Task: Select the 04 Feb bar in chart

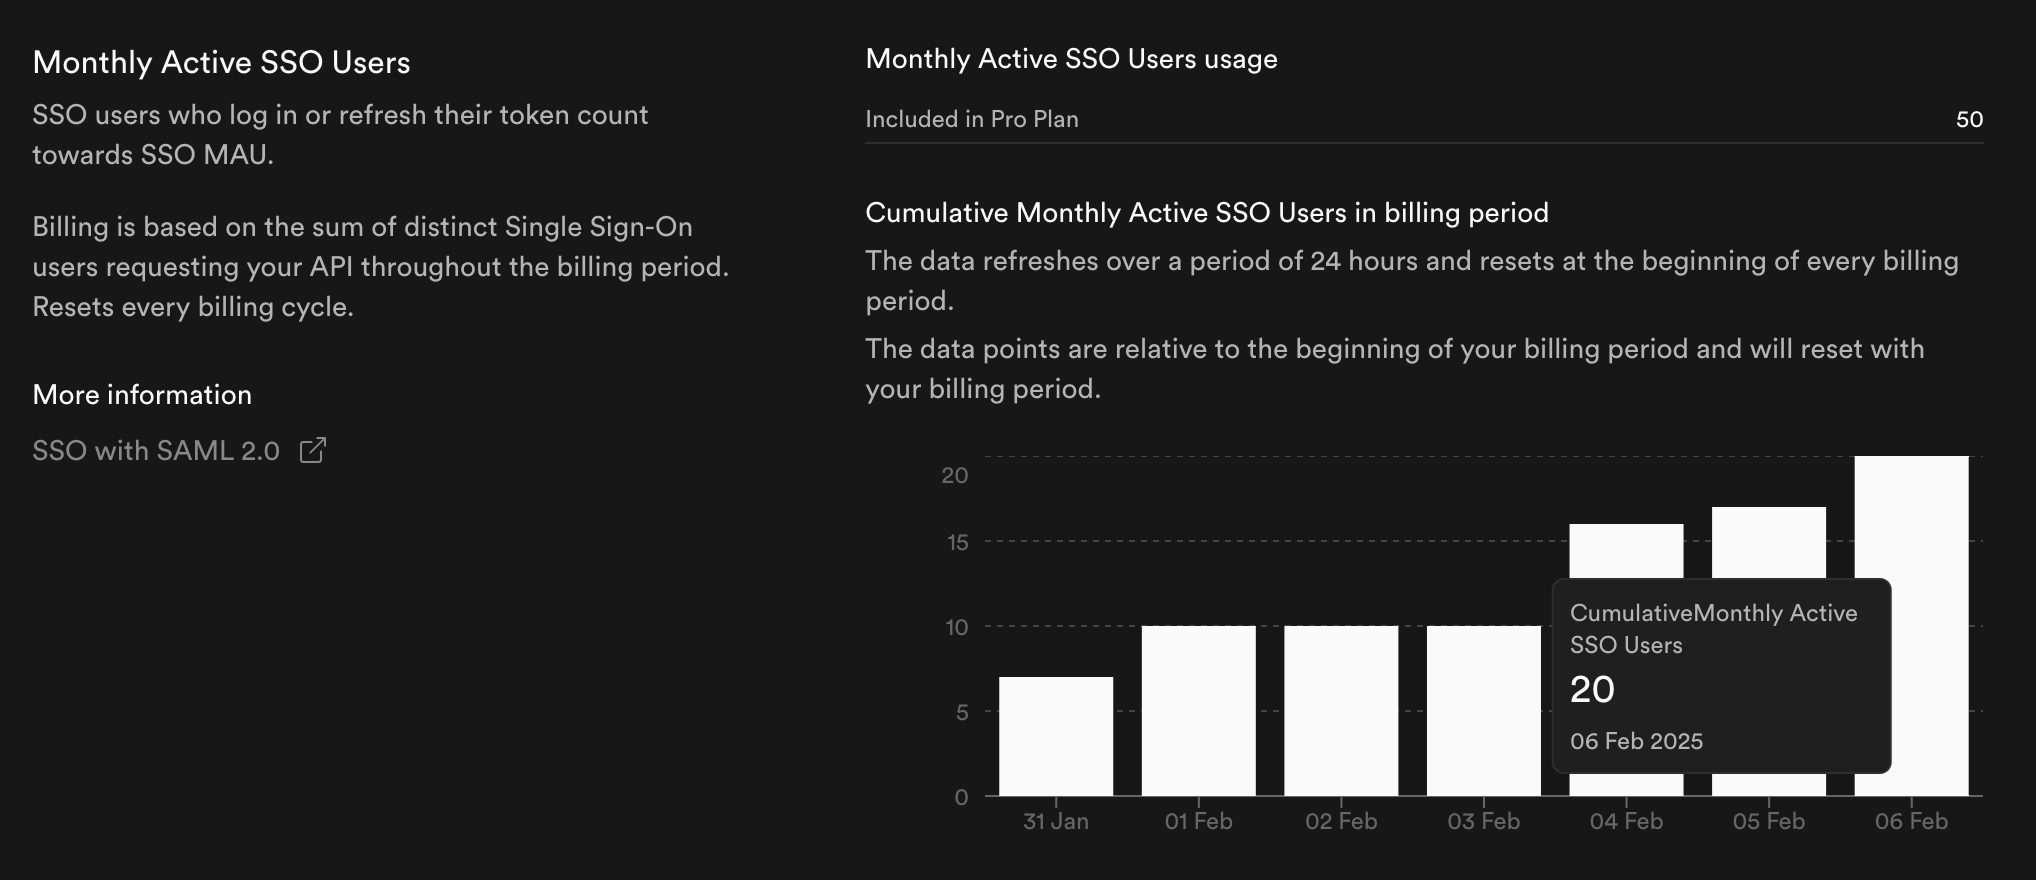Action: 1626,550
